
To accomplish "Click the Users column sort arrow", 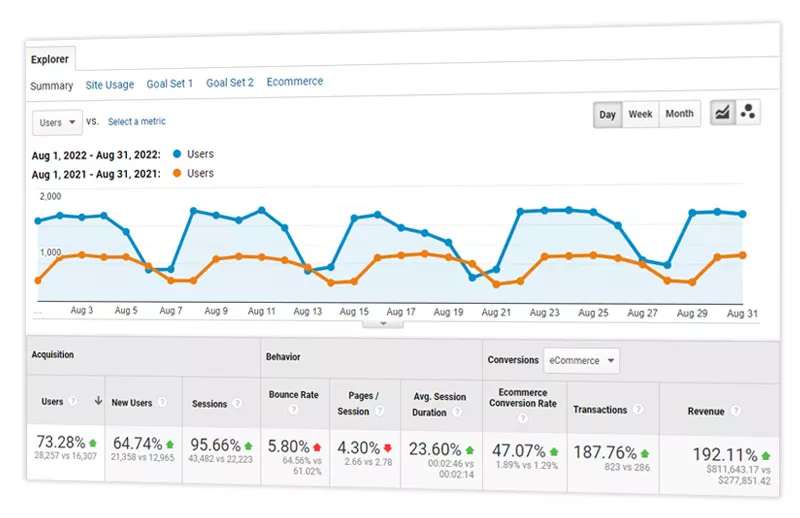I will pyautogui.click(x=98, y=401).
